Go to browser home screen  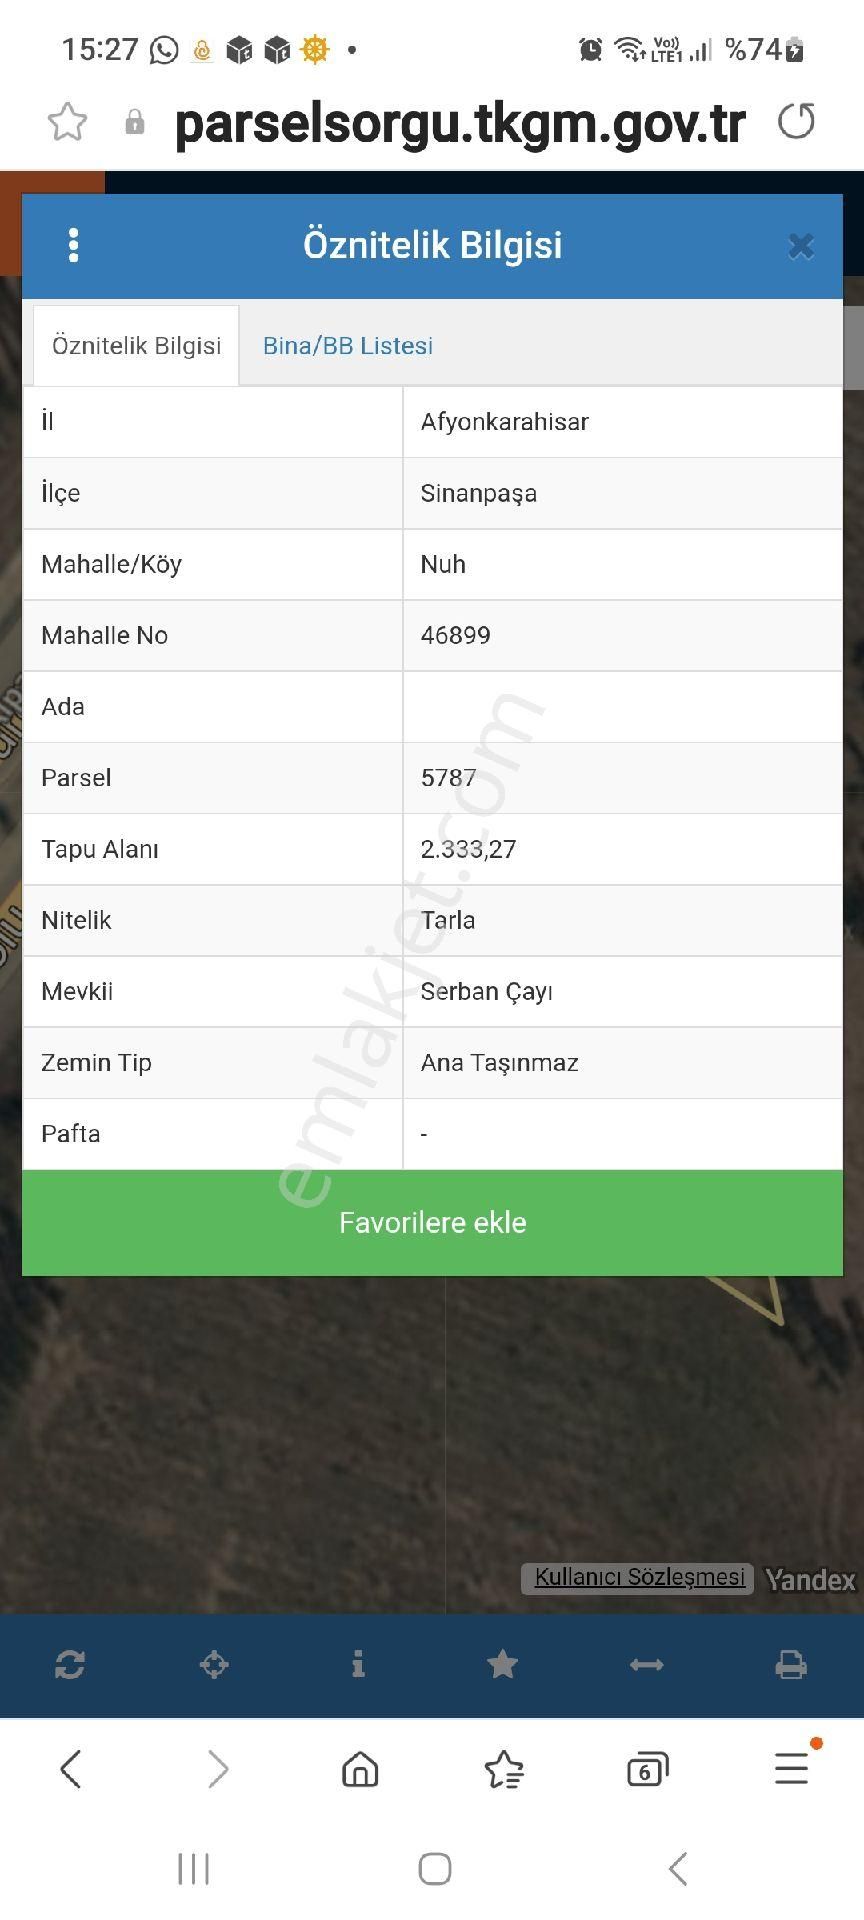(x=359, y=1768)
